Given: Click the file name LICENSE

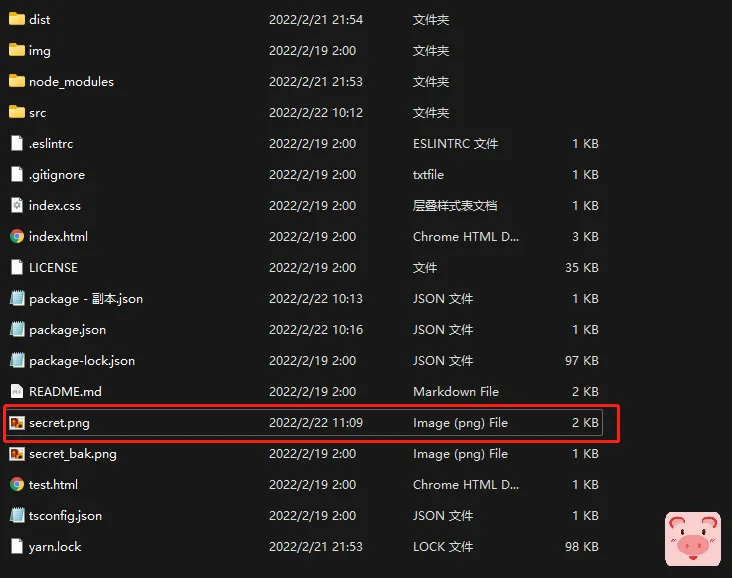Looking at the screenshot, I should (53, 268).
